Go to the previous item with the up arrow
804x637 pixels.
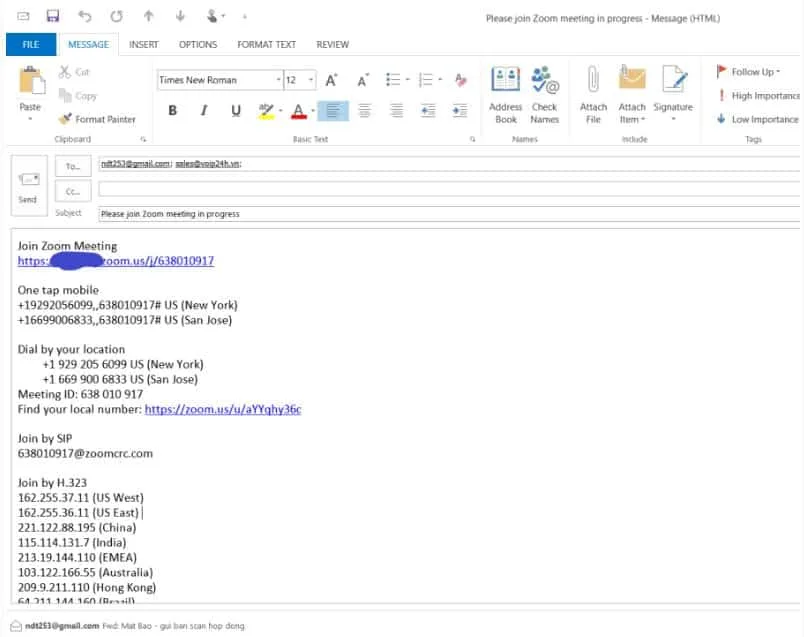click(x=149, y=16)
